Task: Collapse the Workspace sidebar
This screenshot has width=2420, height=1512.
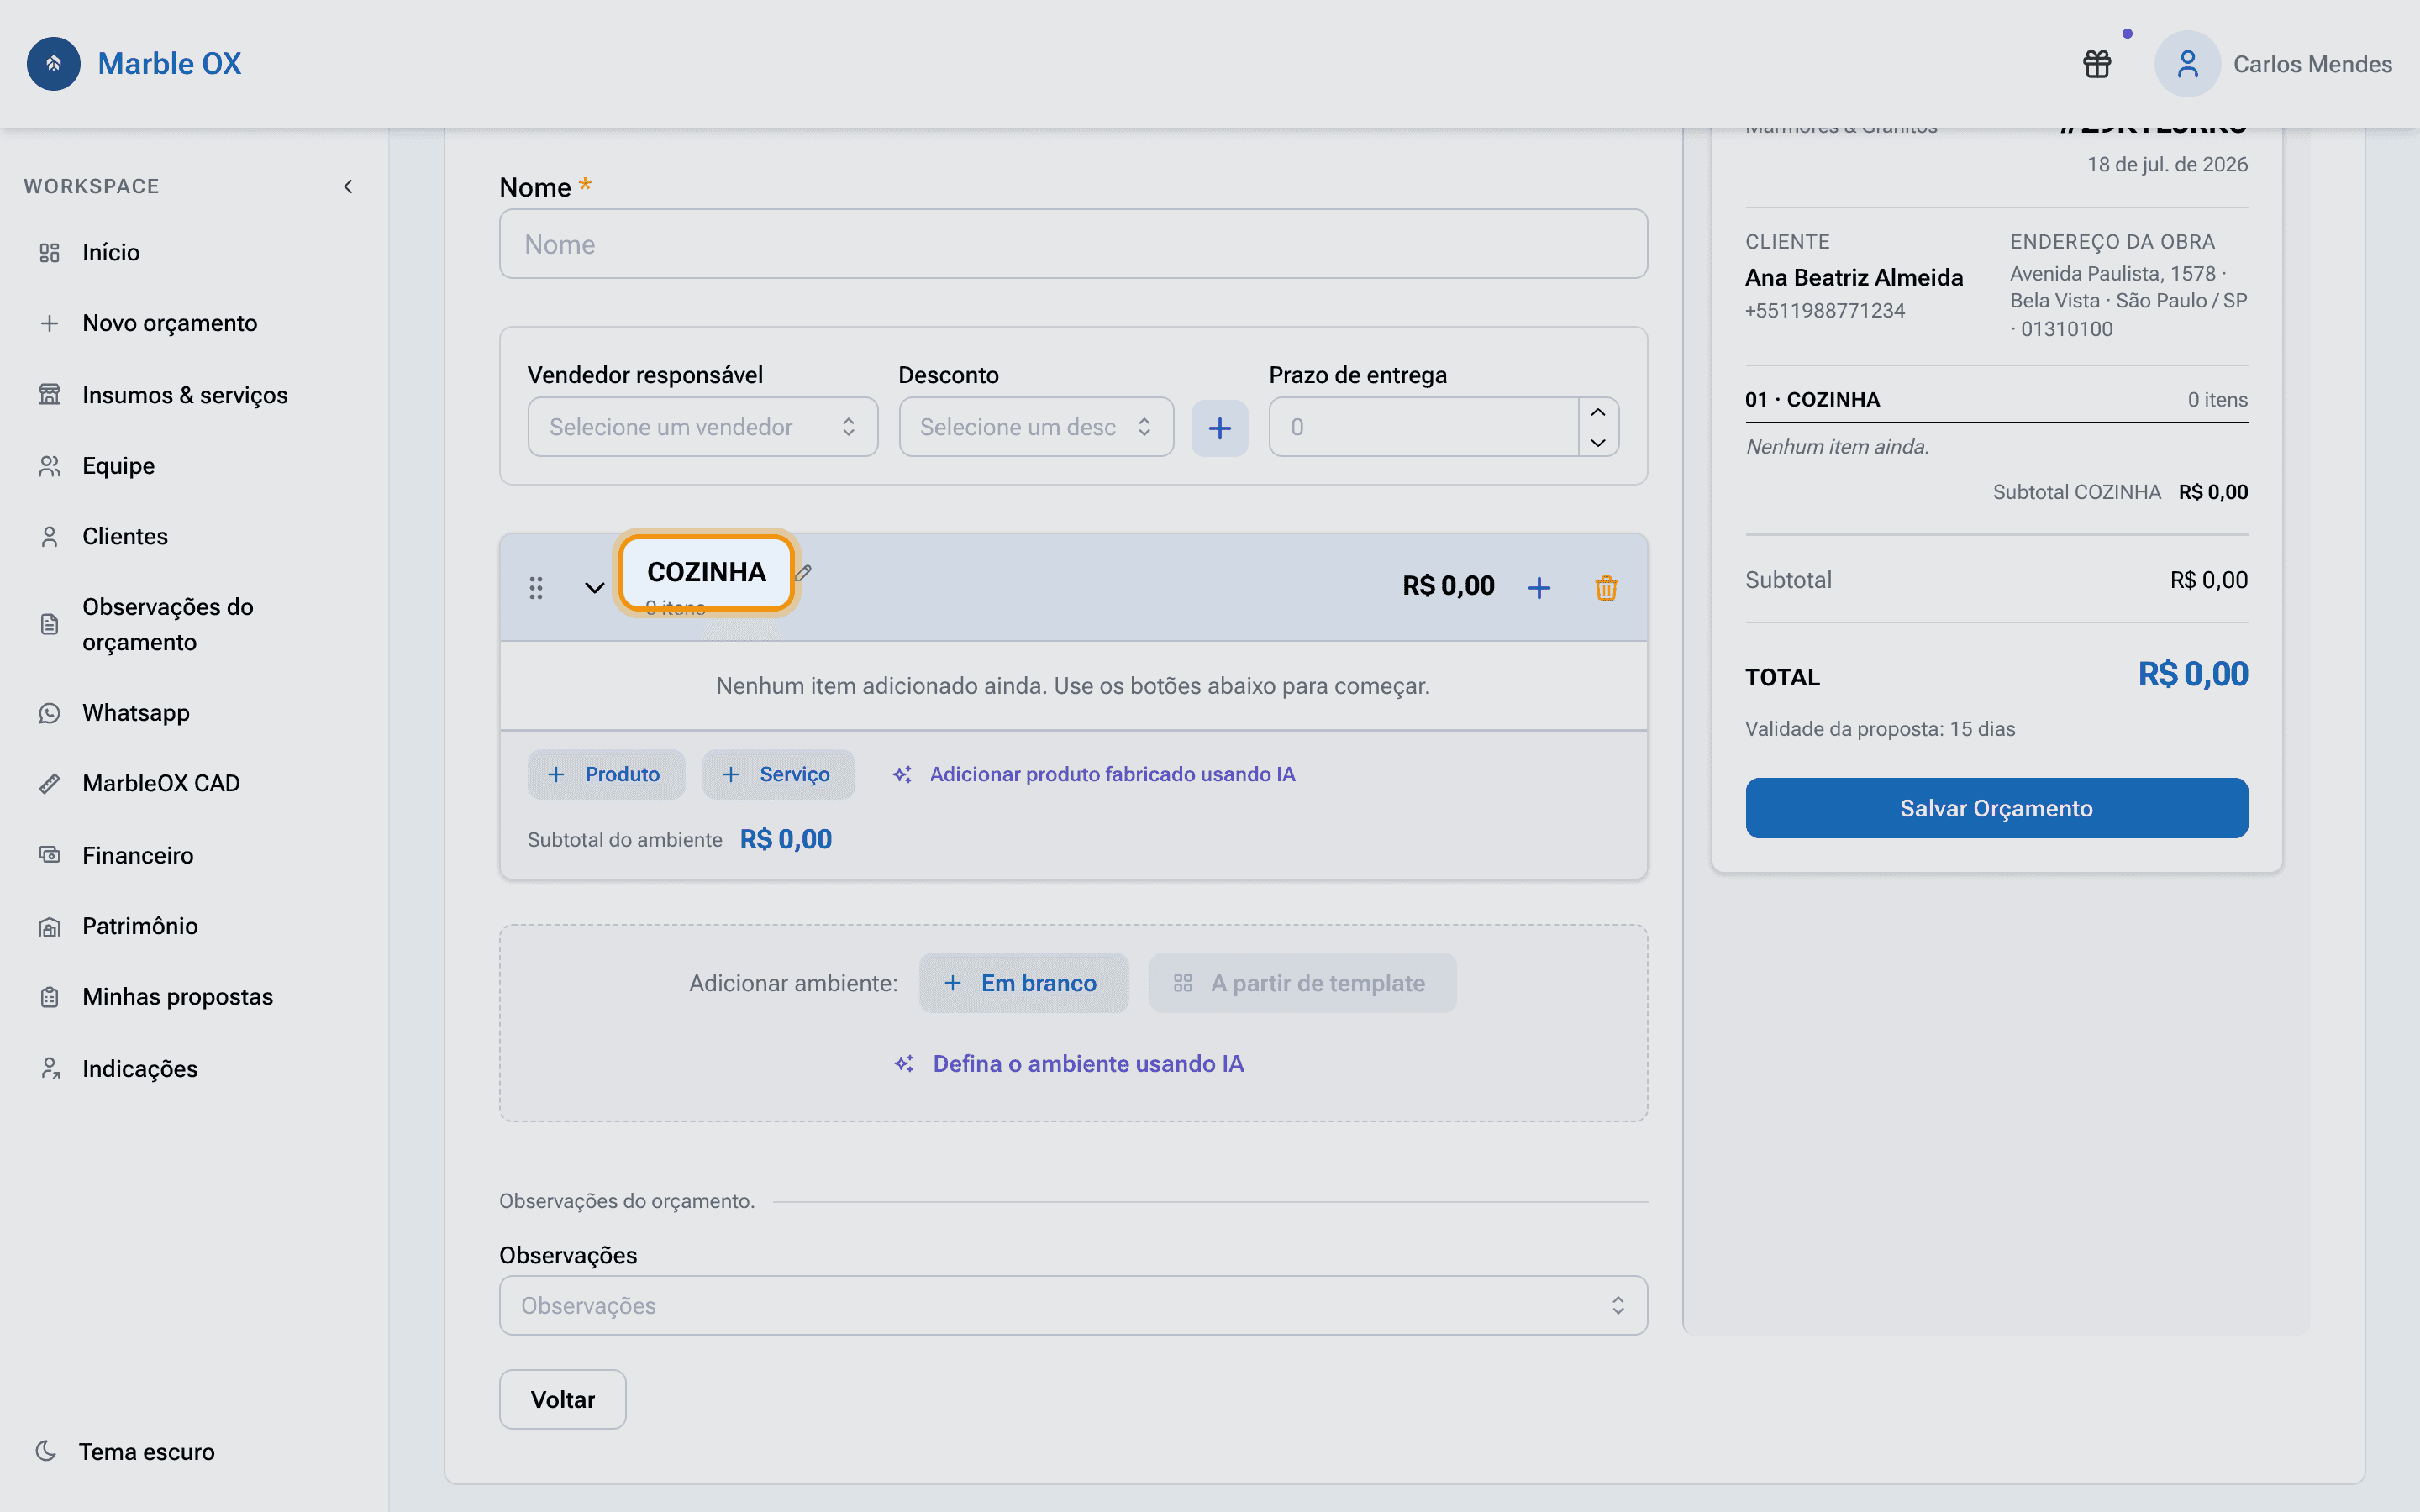Action: tap(348, 186)
